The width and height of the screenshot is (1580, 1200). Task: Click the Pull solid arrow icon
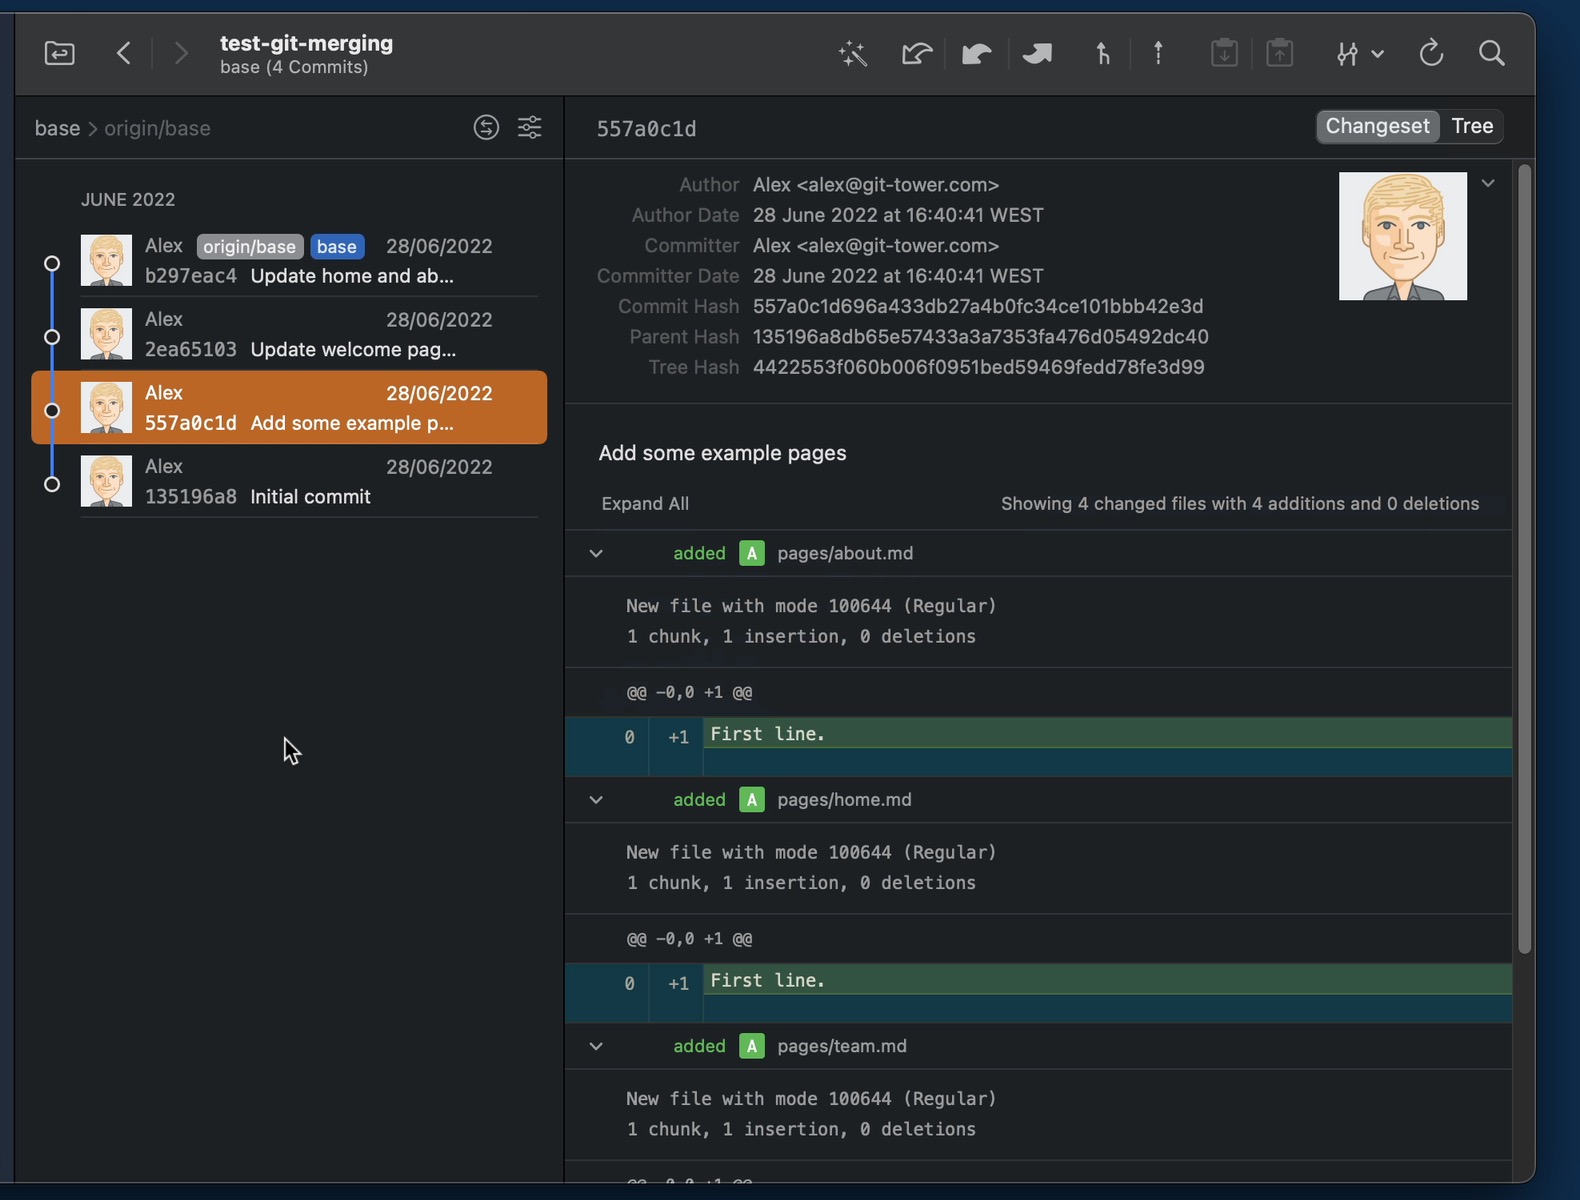pyautogui.click(x=976, y=54)
